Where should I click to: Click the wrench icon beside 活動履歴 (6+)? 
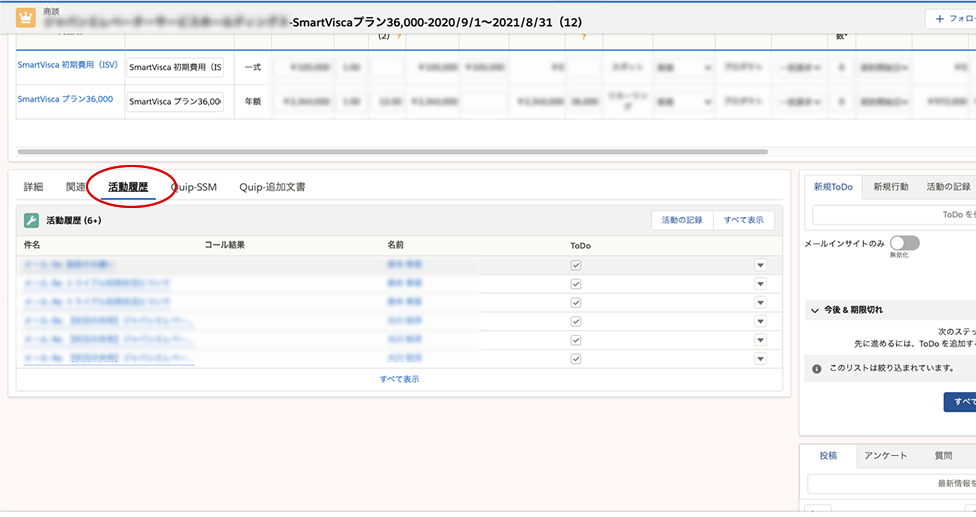pos(31,220)
